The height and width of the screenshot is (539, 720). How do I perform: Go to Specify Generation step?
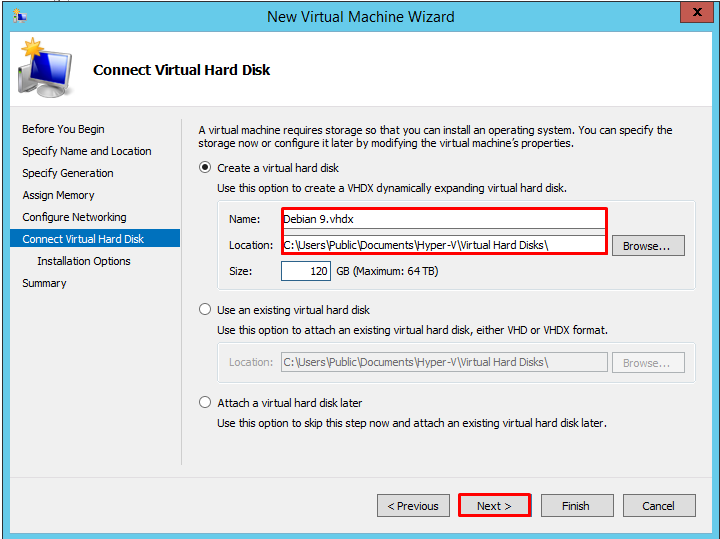tap(68, 173)
